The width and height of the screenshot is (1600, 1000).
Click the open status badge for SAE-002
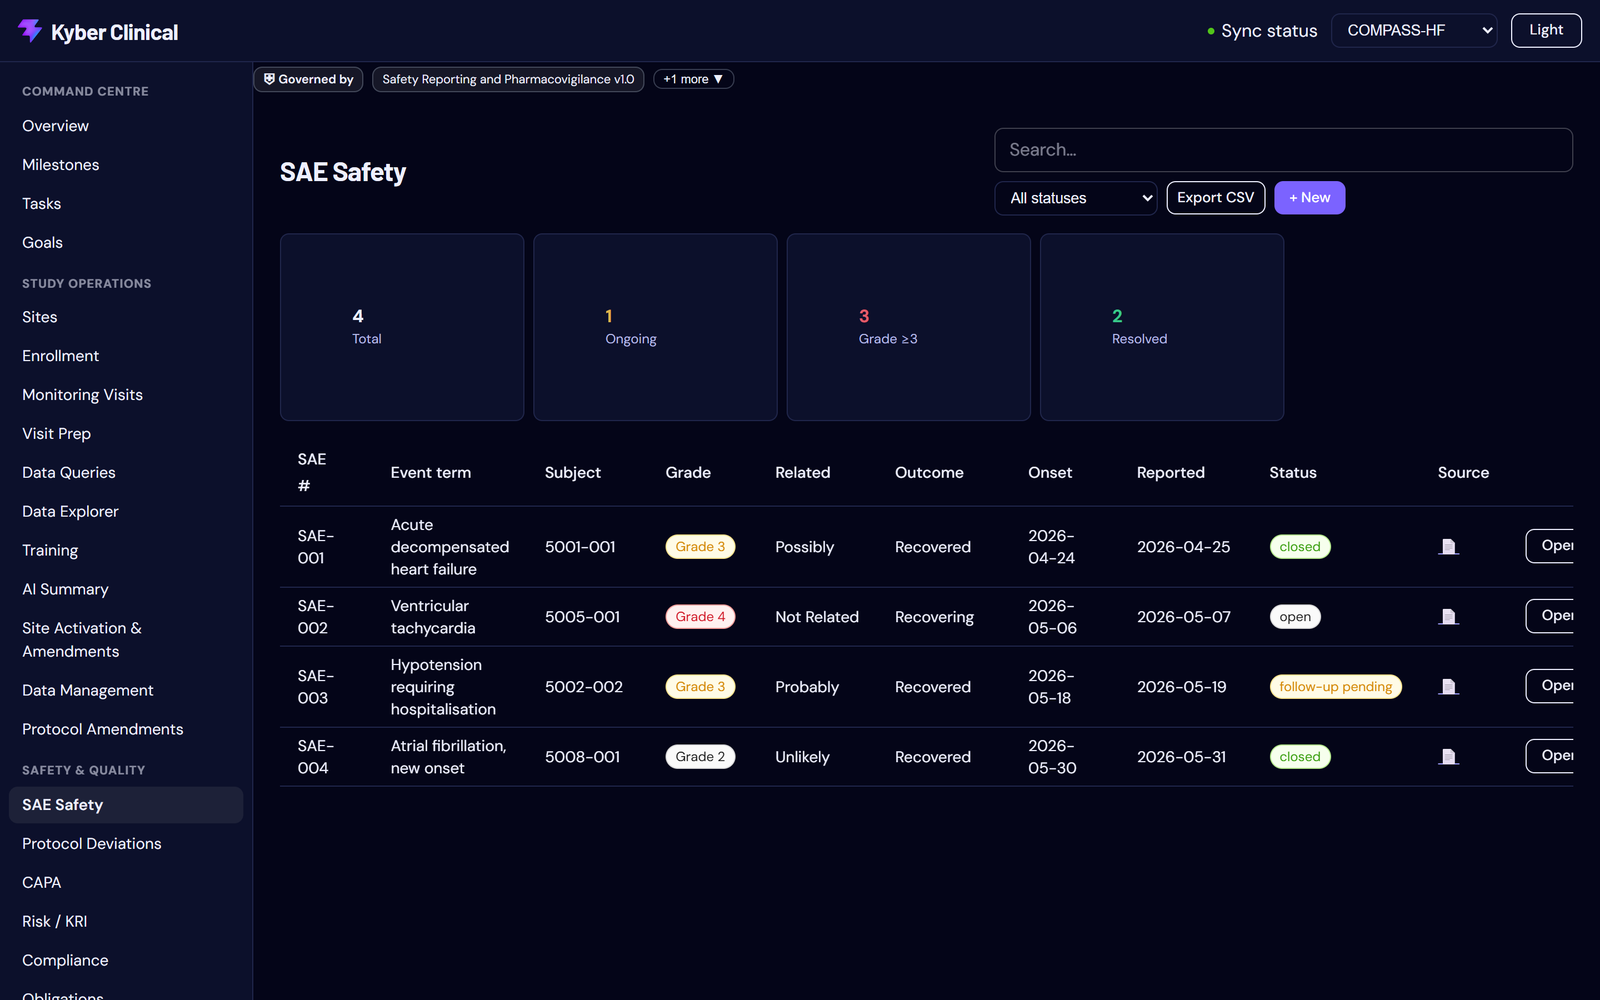(x=1295, y=617)
